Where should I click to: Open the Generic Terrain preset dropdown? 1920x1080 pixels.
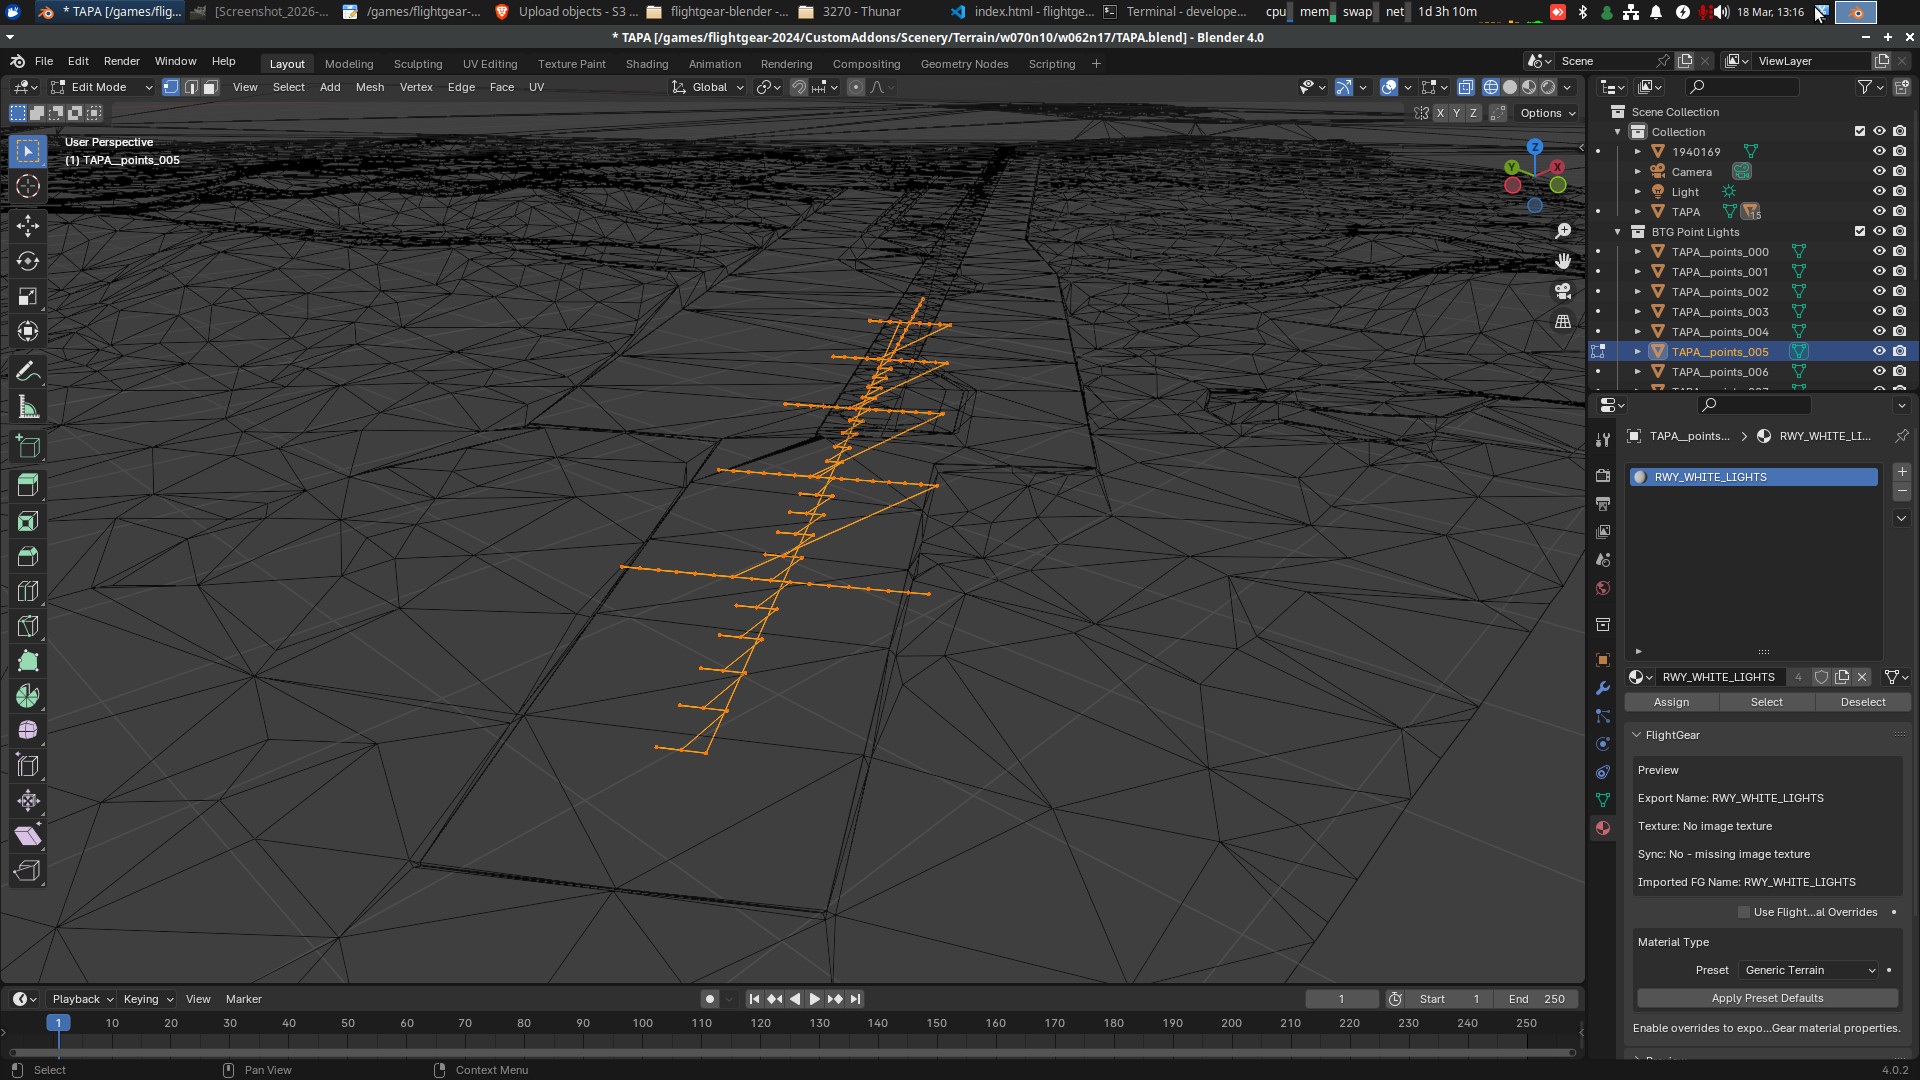tap(1808, 970)
